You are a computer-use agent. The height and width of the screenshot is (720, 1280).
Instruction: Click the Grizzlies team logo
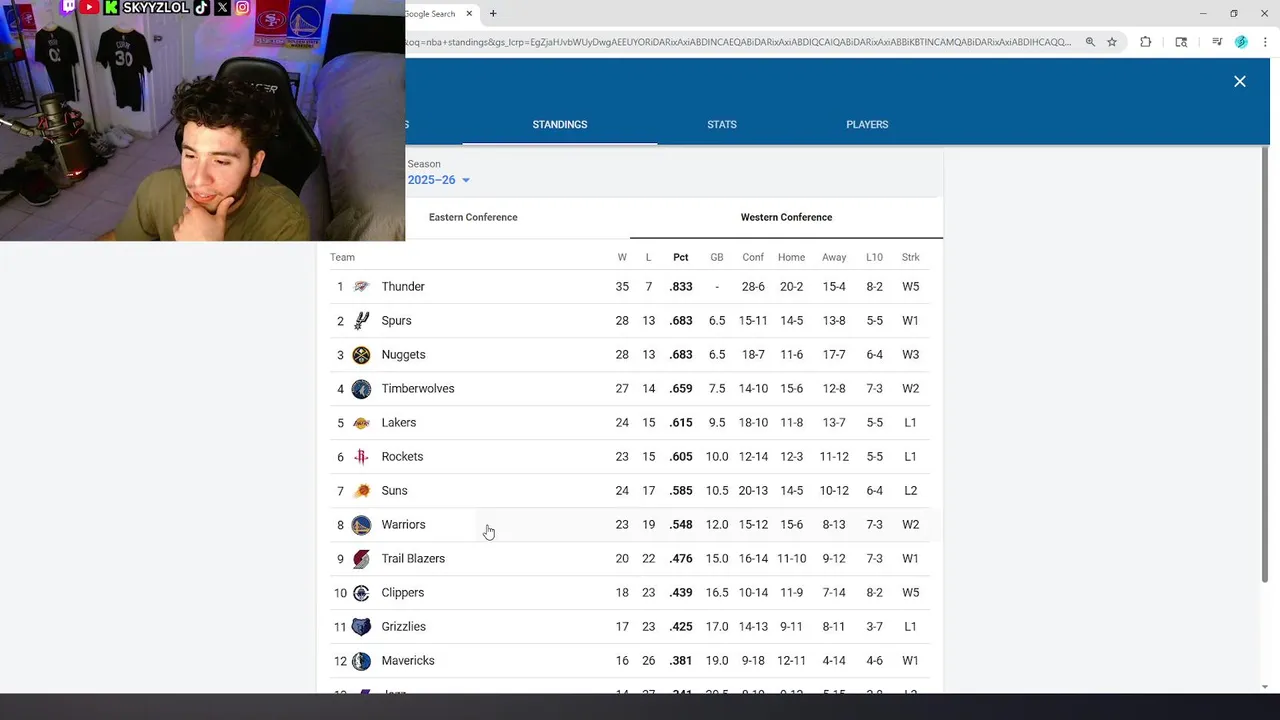pyautogui.click(x=361, y=627)
